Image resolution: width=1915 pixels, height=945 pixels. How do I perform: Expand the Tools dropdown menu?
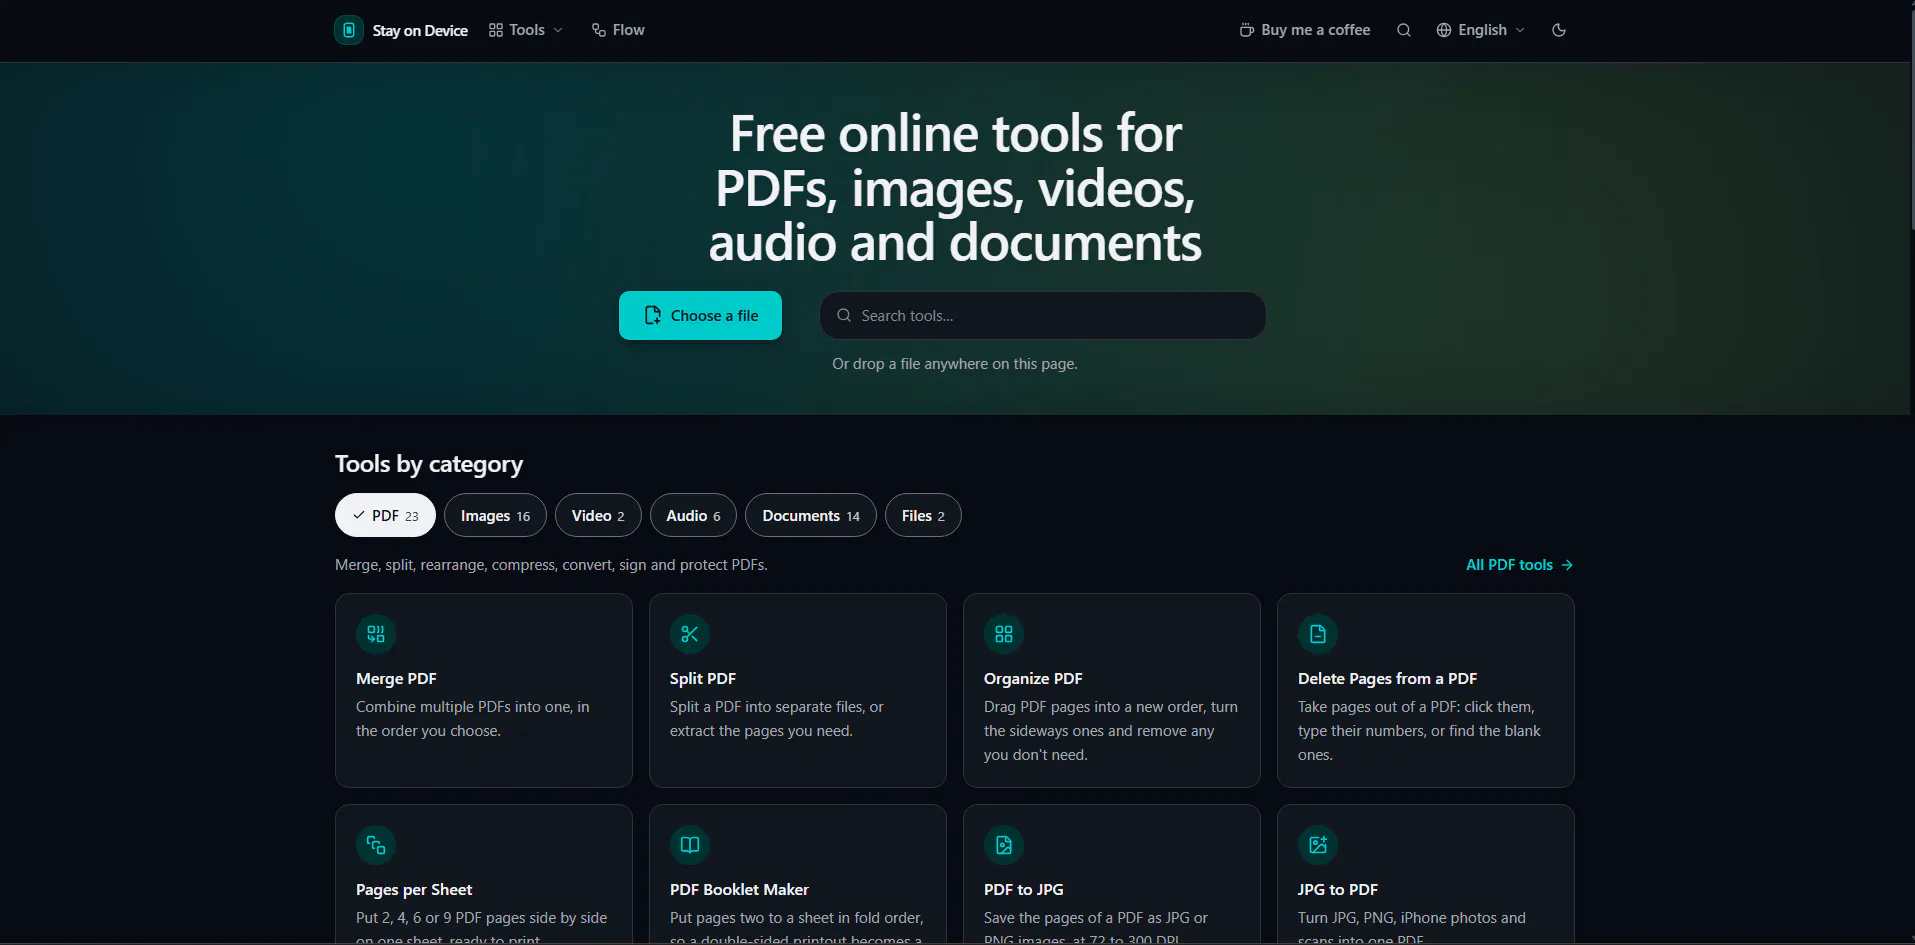pos(526,30)
